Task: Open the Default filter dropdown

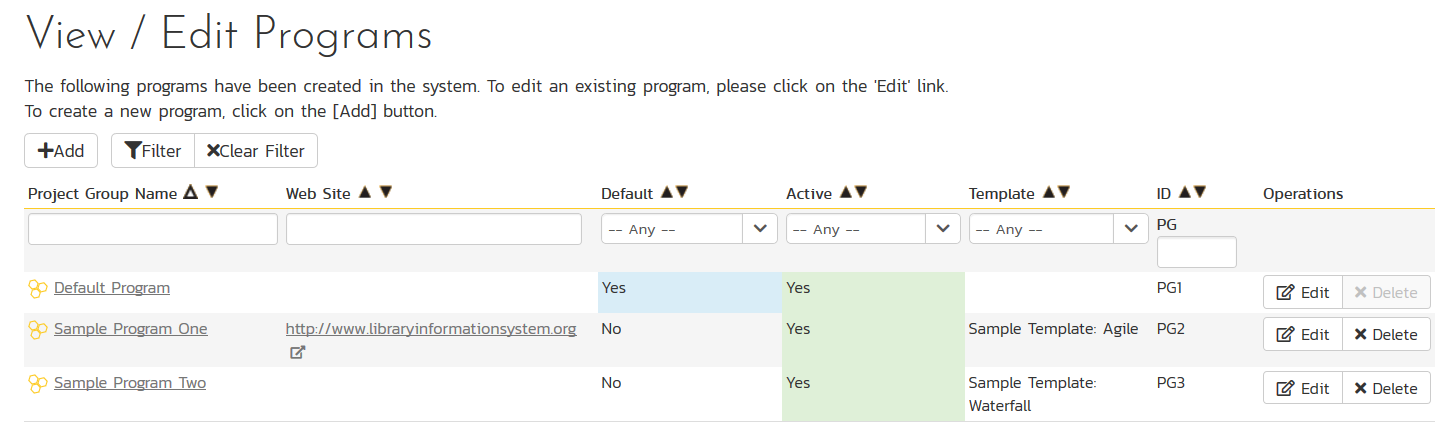Action: tap(689, 229)
